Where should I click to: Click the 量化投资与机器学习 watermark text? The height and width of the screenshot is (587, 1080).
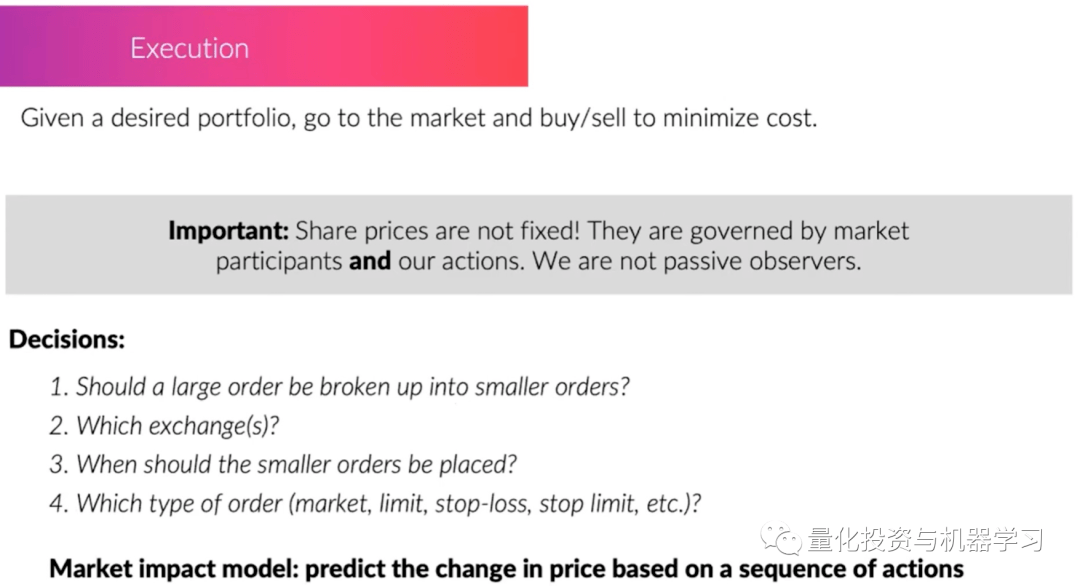pos(925,541)
